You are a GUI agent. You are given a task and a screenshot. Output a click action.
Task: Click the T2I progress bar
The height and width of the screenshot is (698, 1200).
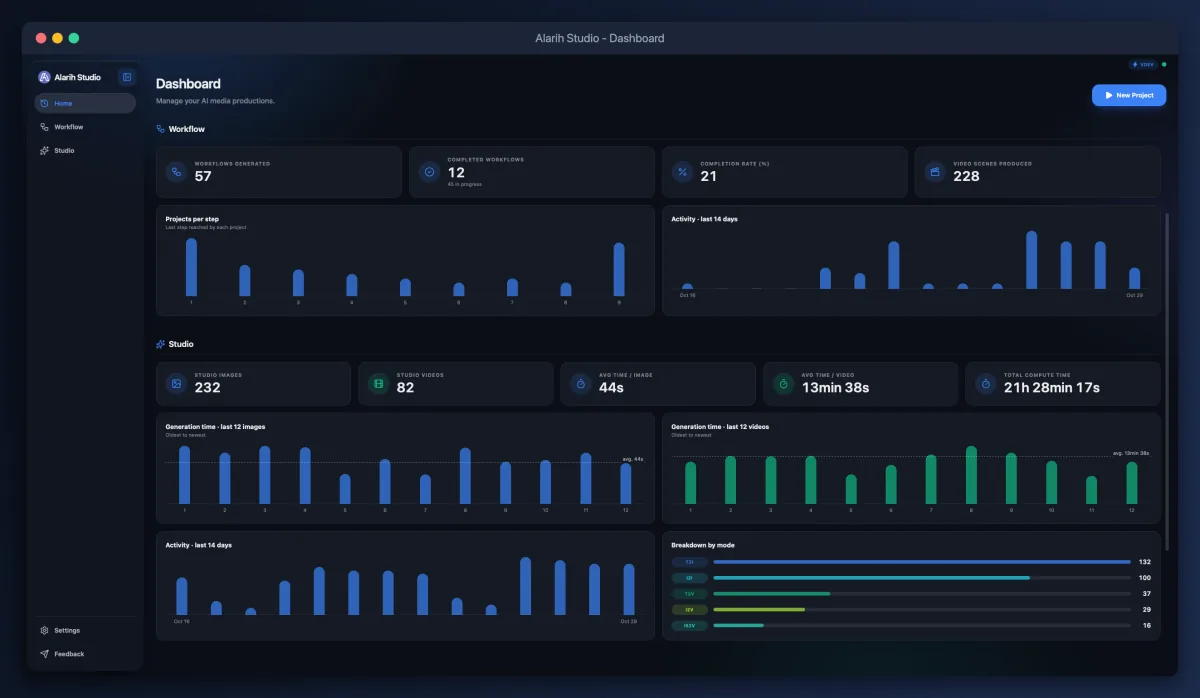(x=922, y=562)
